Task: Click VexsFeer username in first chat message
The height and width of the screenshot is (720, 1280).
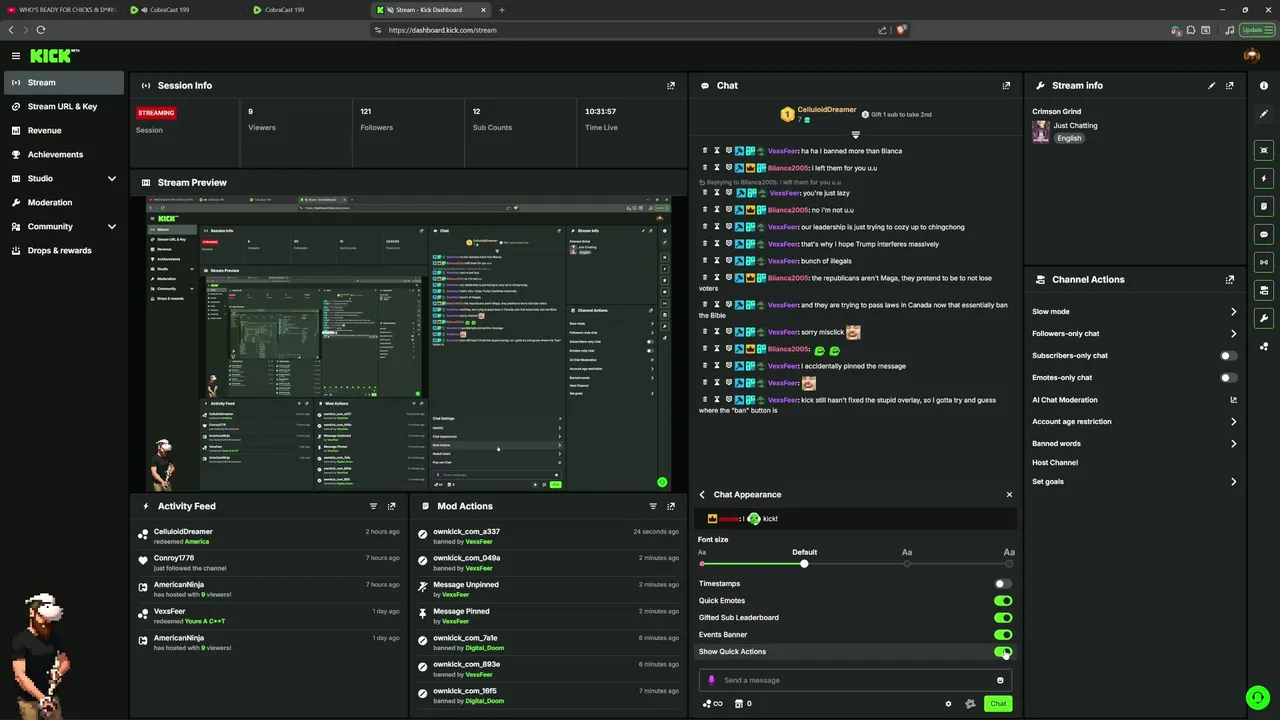Action: [783, 151]
